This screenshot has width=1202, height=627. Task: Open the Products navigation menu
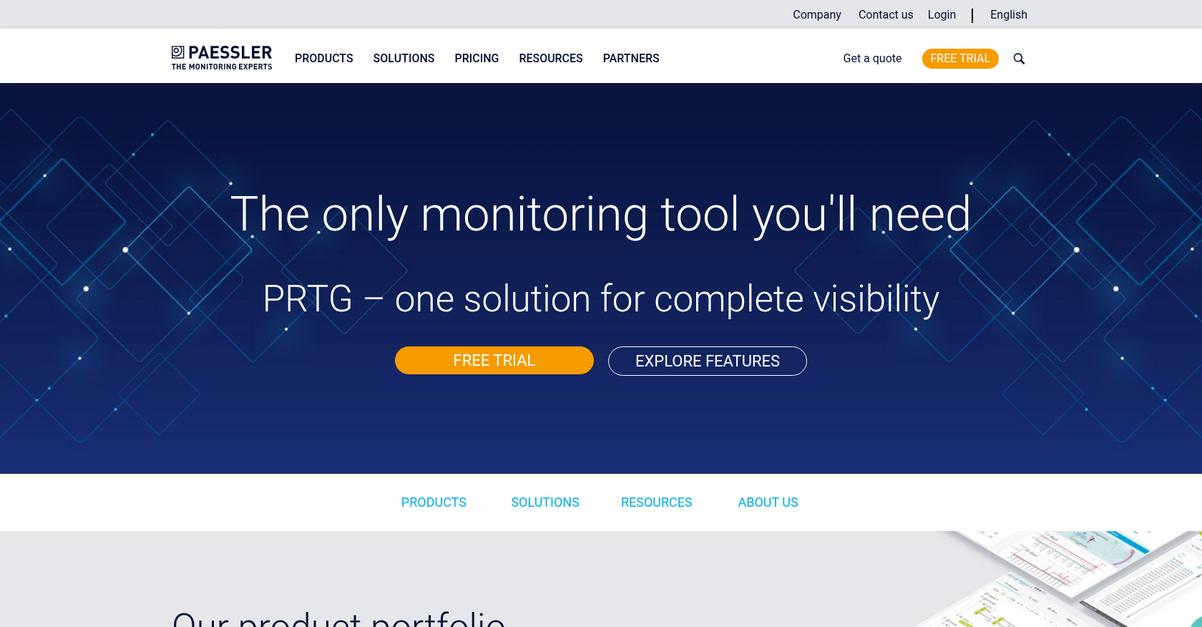tap(324, 59)
